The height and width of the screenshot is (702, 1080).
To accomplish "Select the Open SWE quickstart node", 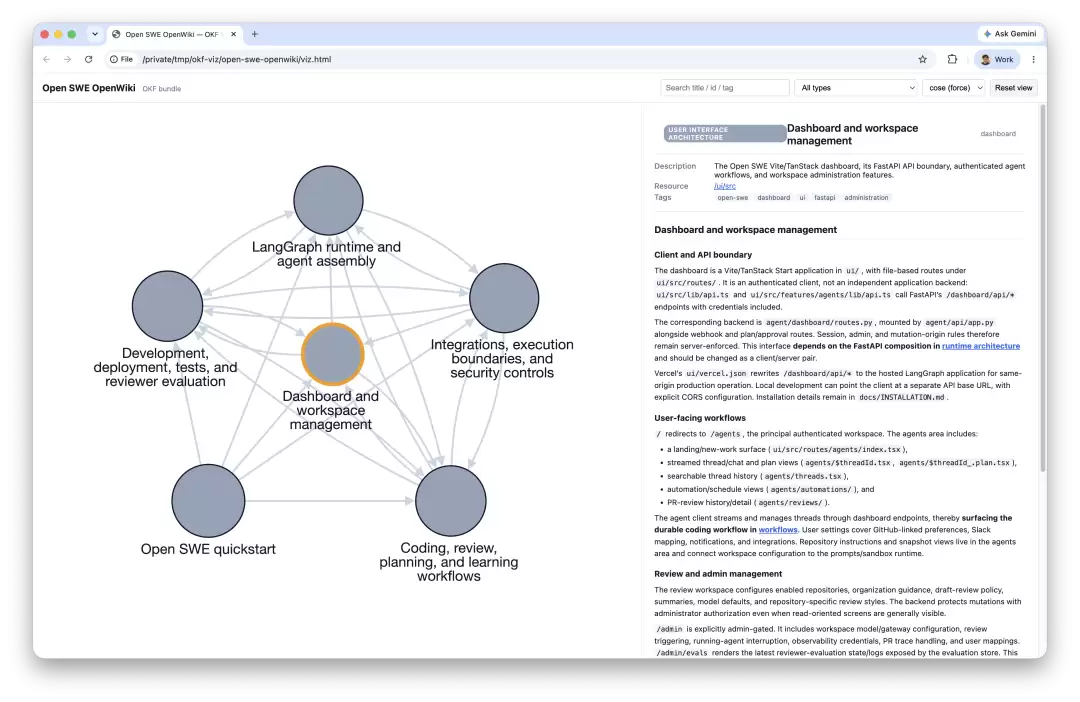I will (208, 501).
